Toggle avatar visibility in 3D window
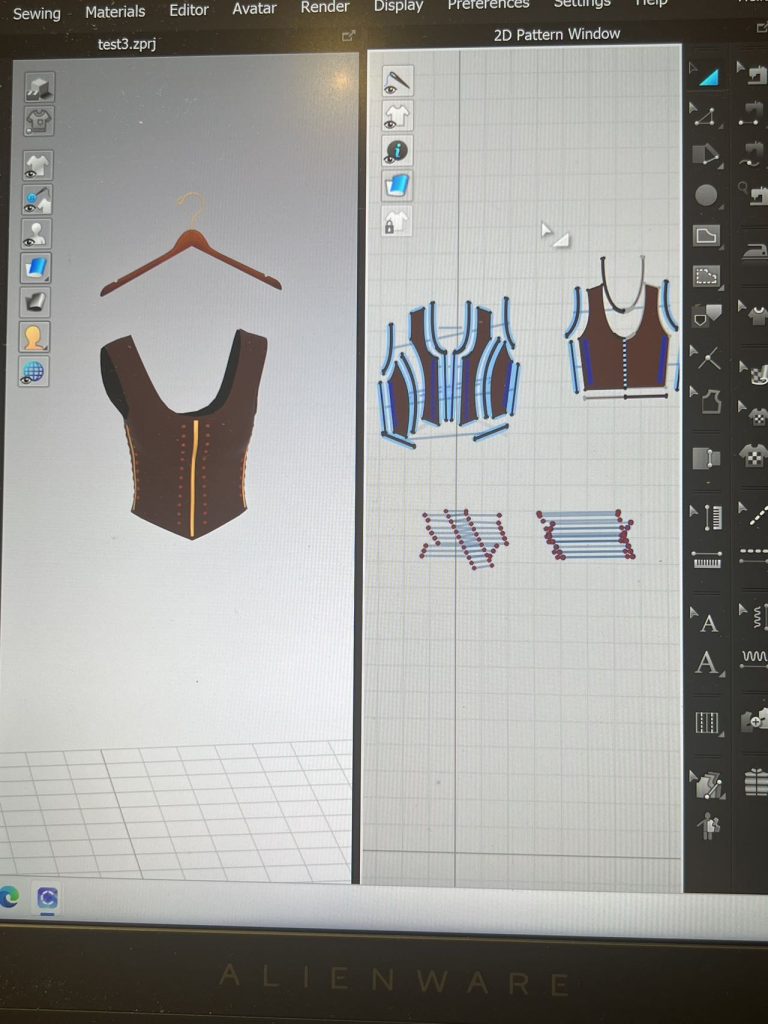This screenshot has width=768, height=1024. 38,233
